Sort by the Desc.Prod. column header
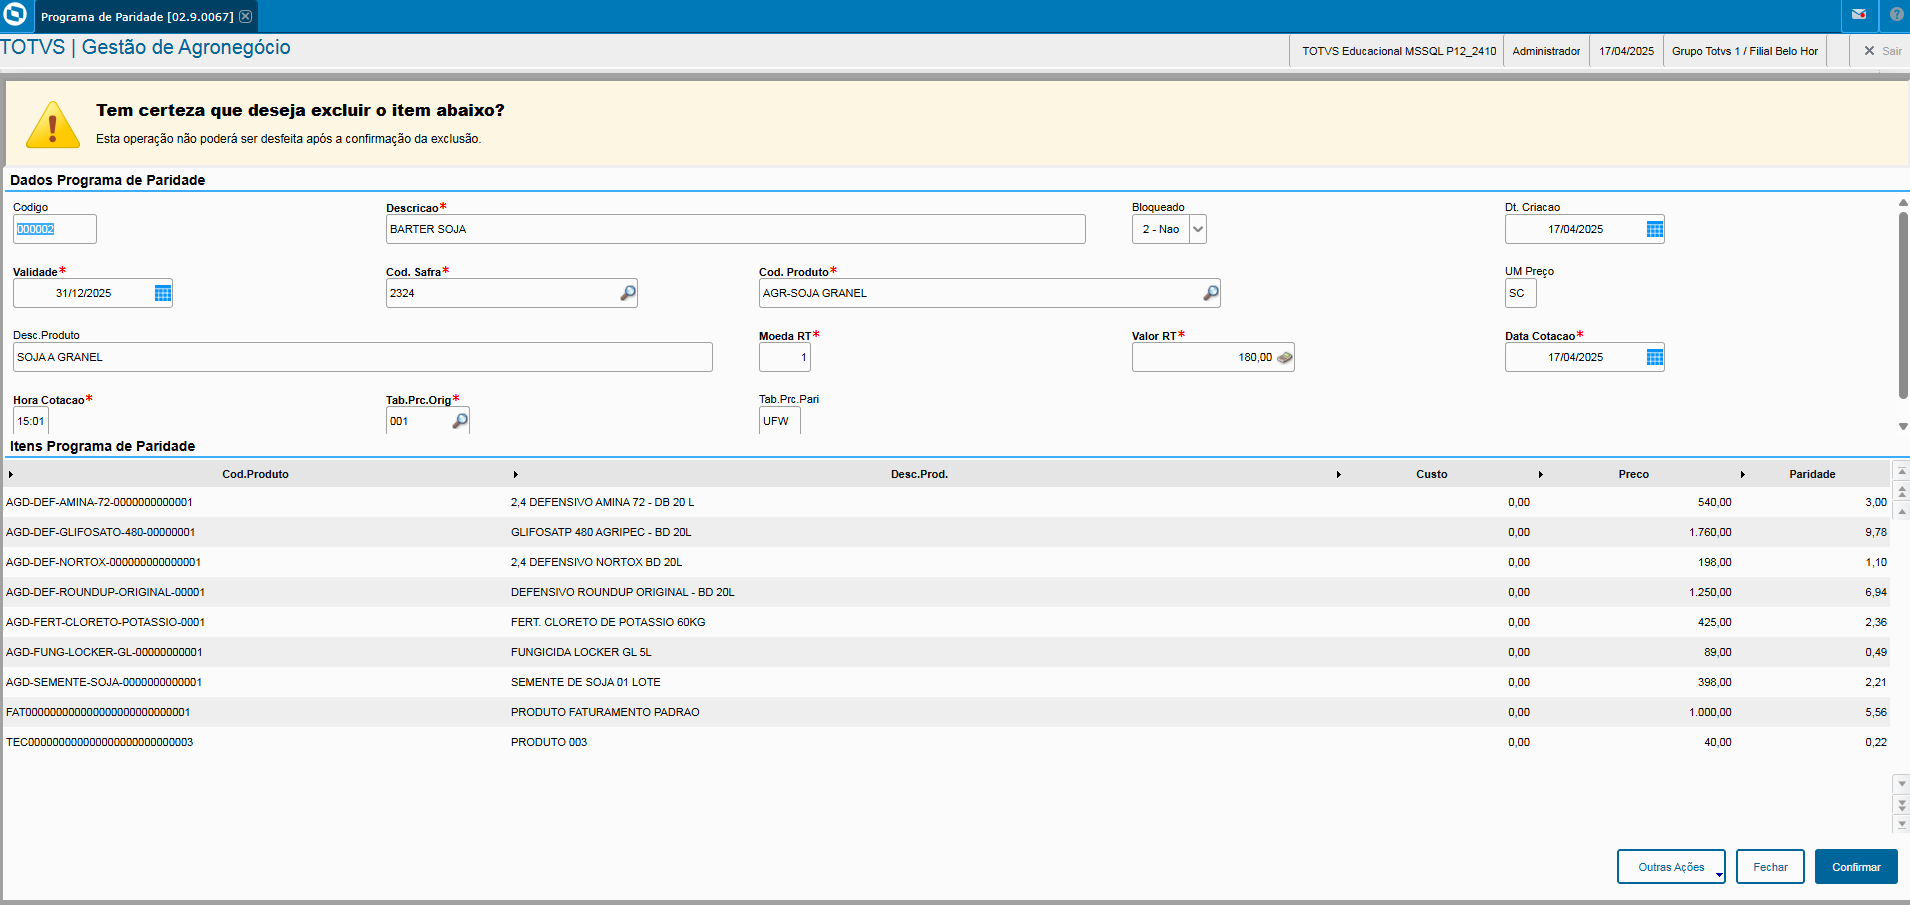The width and height of the screenshot is (1910, 905). (919, 474)
